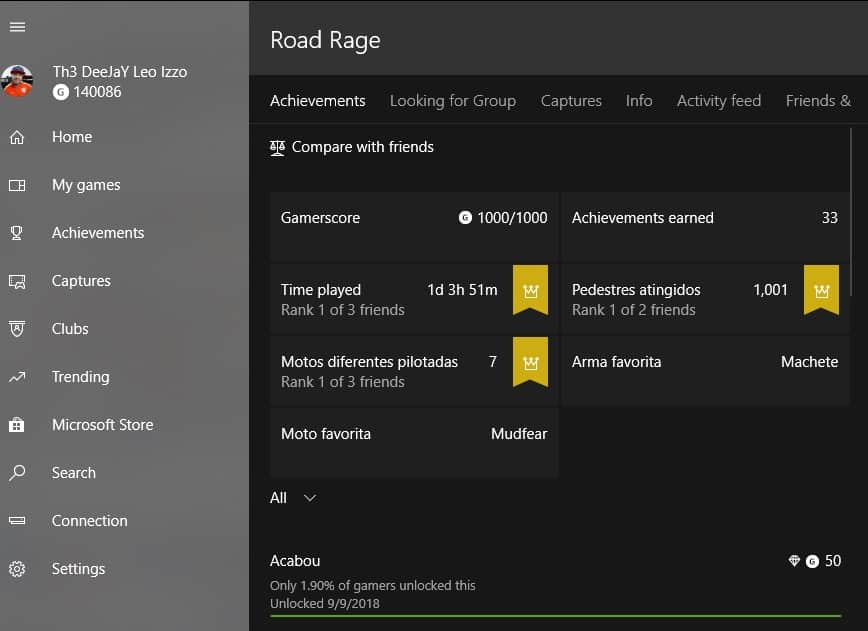This screenshot has width=868, height=631.
Task: Click the Connection console icon
Action: click(x=17, y=521)
